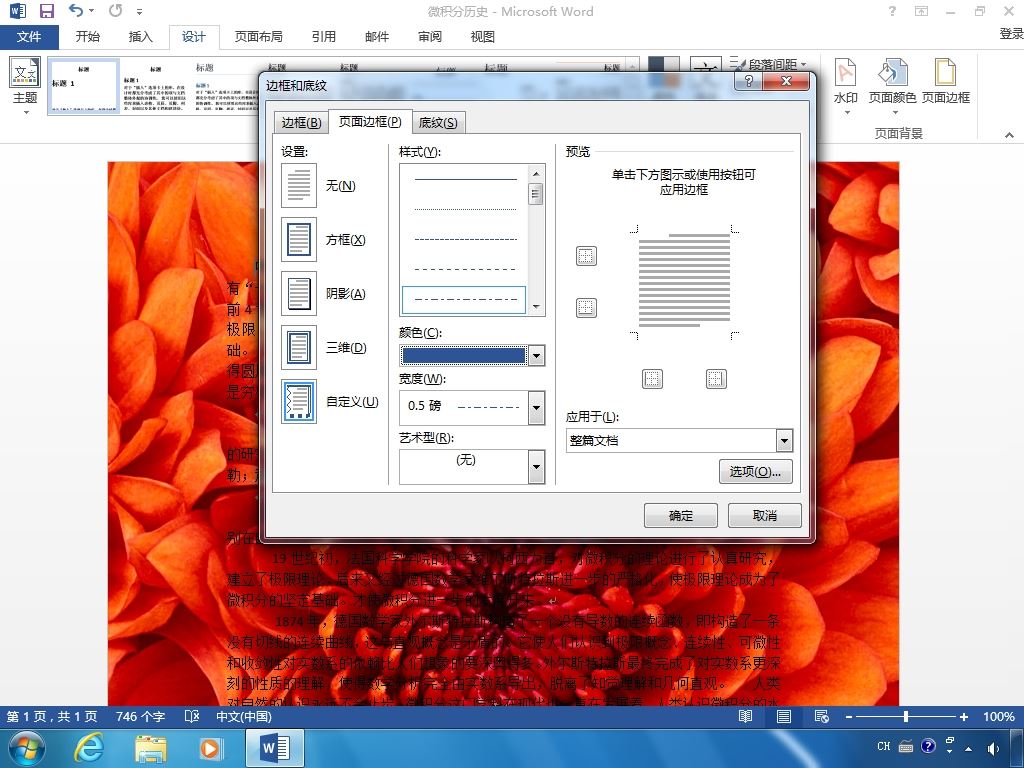1024x768 pixels.
Task: Collapse the ribbon with the chevron arrow
Action: pos(1009,135)
